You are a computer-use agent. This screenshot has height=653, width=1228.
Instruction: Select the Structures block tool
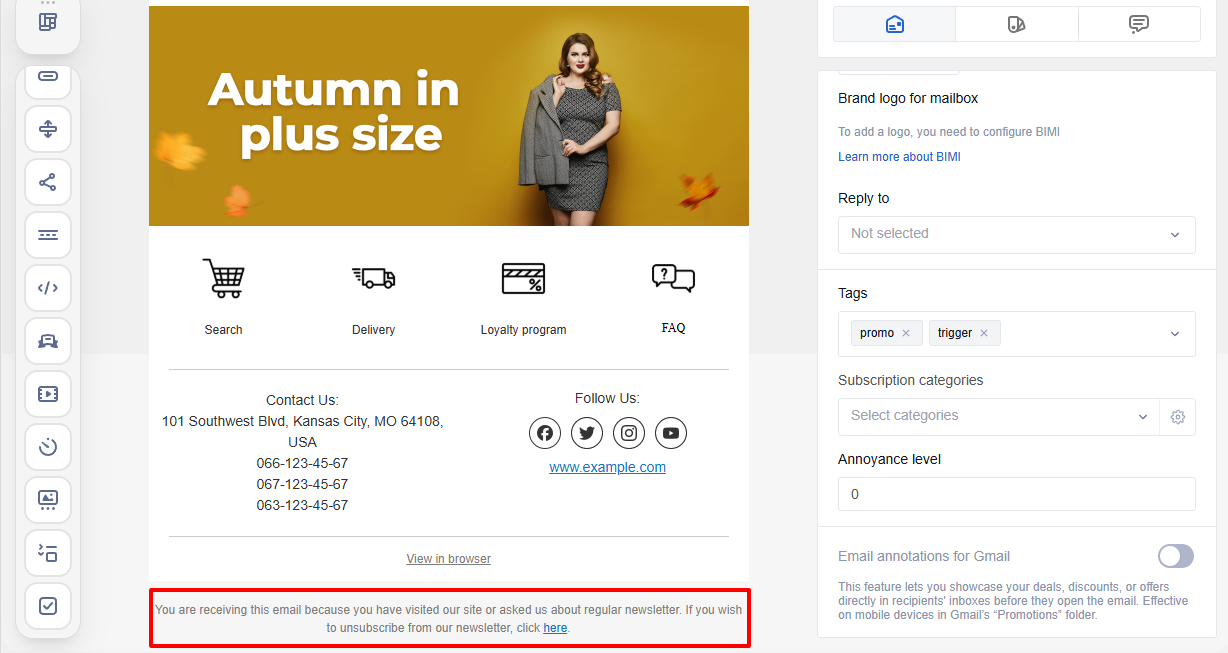(x=47, y=22)
